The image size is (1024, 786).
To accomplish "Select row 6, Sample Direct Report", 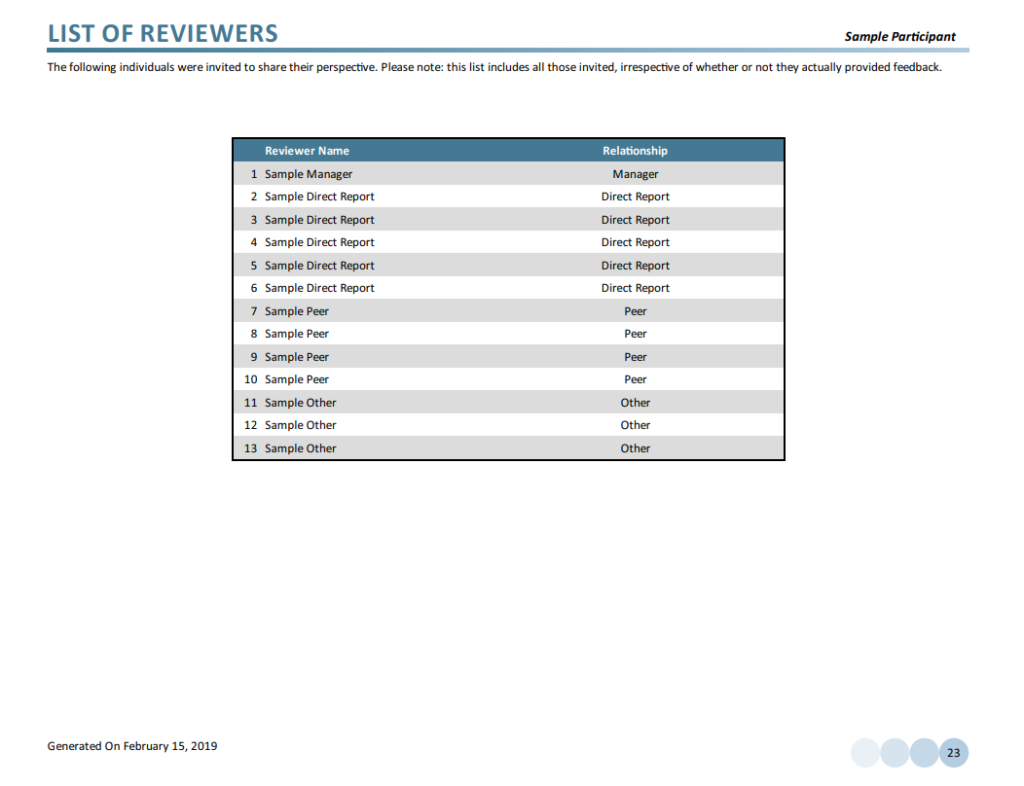I will pos(318,288).
